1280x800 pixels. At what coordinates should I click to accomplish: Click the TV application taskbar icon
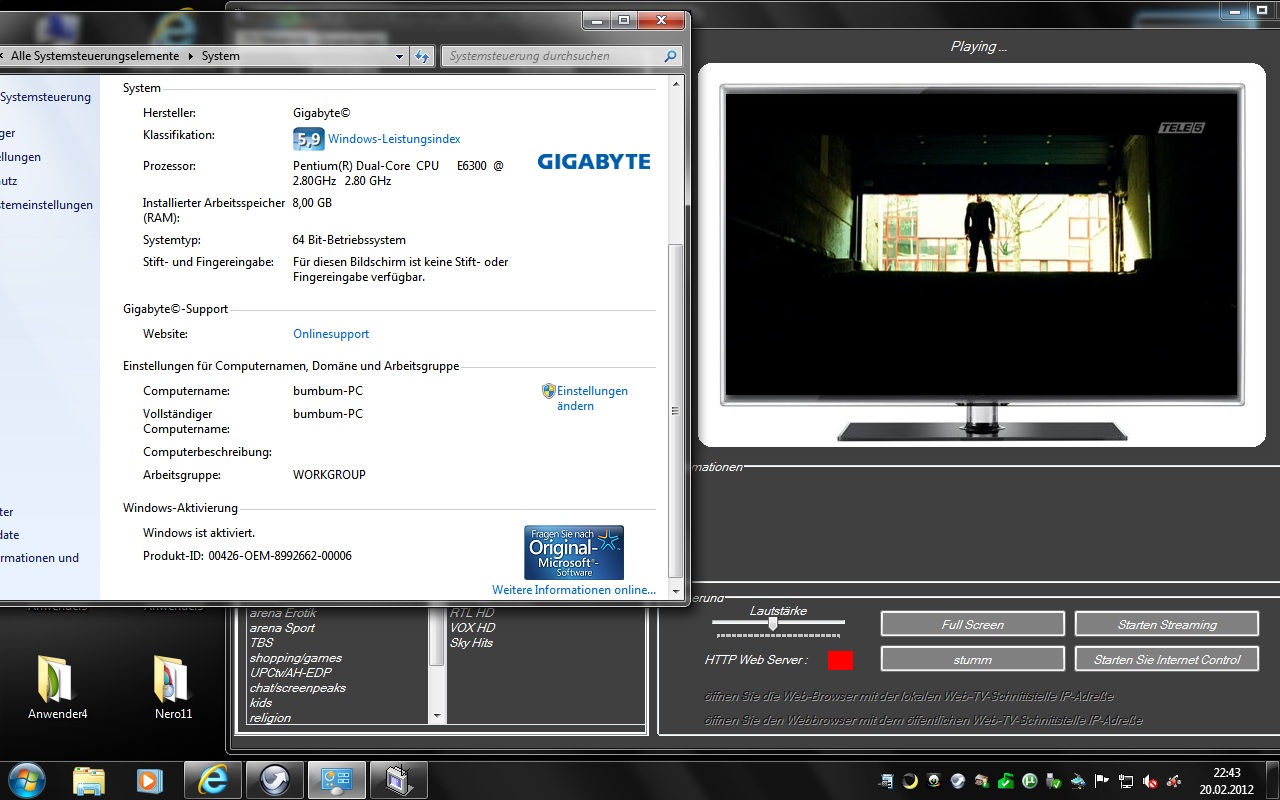[x=398, y=780]
